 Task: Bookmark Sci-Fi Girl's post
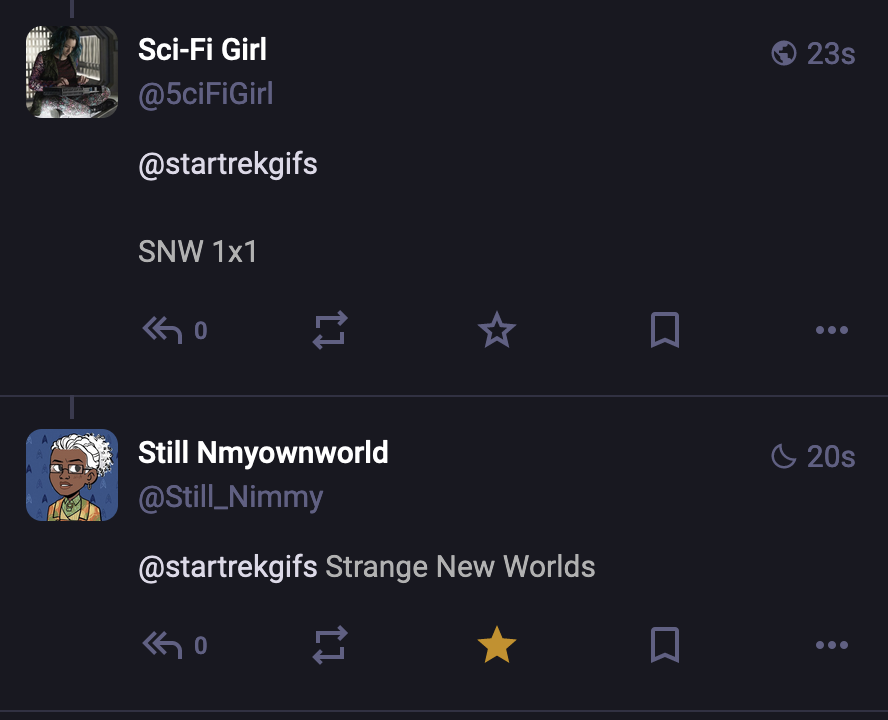click(664, 330)
